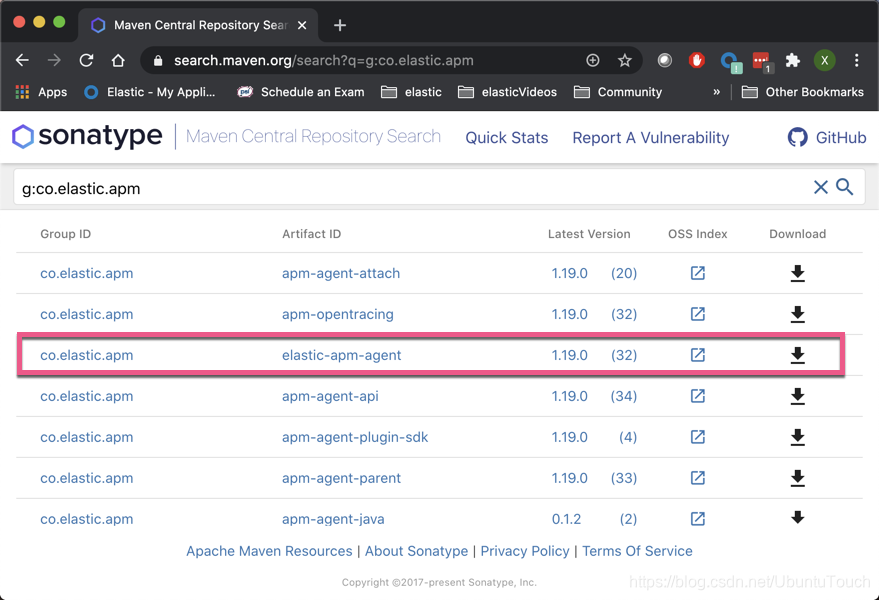Open a new browser tab
The image size is (879, 600).
click(340, 25)
